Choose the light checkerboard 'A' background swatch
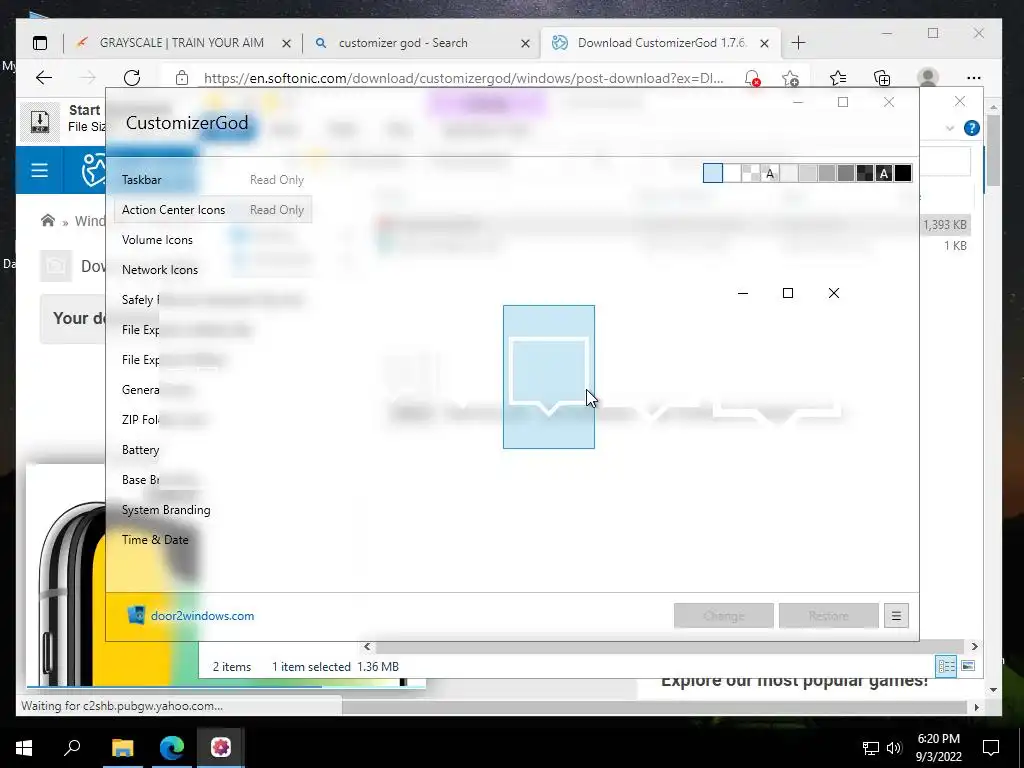Viewport: 1024px width, 768px height. pos(770,173)
